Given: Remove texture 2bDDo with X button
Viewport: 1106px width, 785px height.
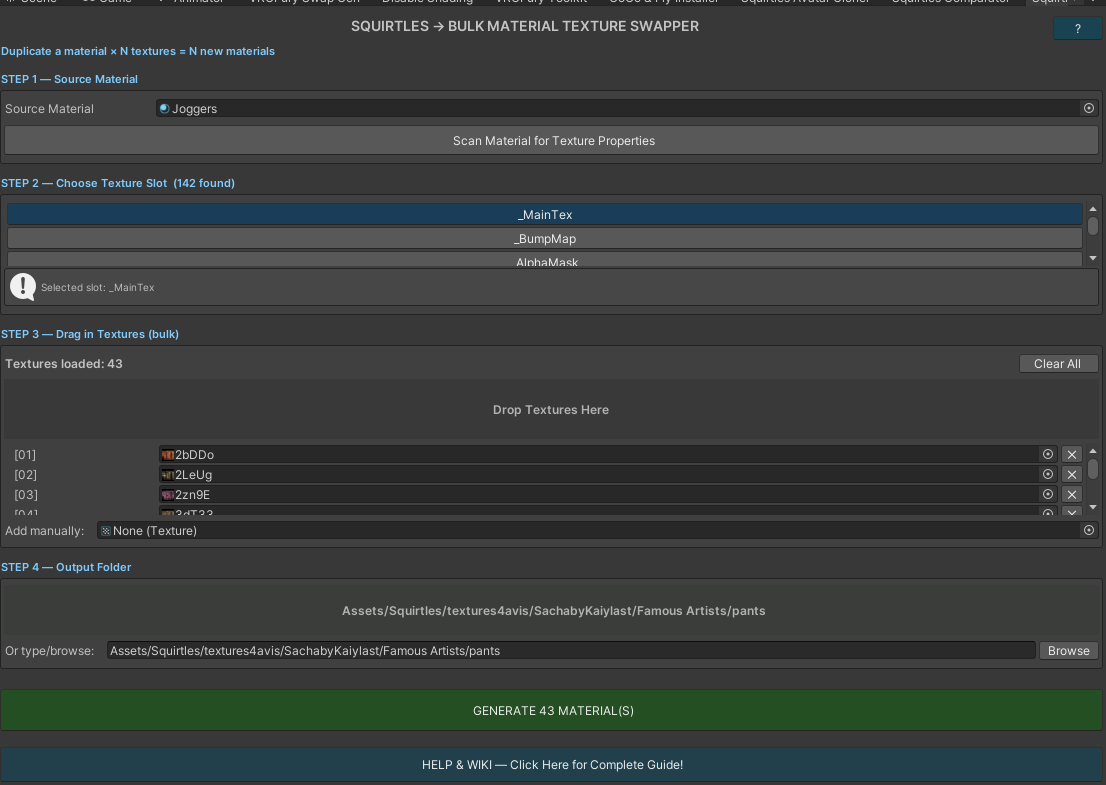Looking at the screenshot, I should pos(1071,454).
